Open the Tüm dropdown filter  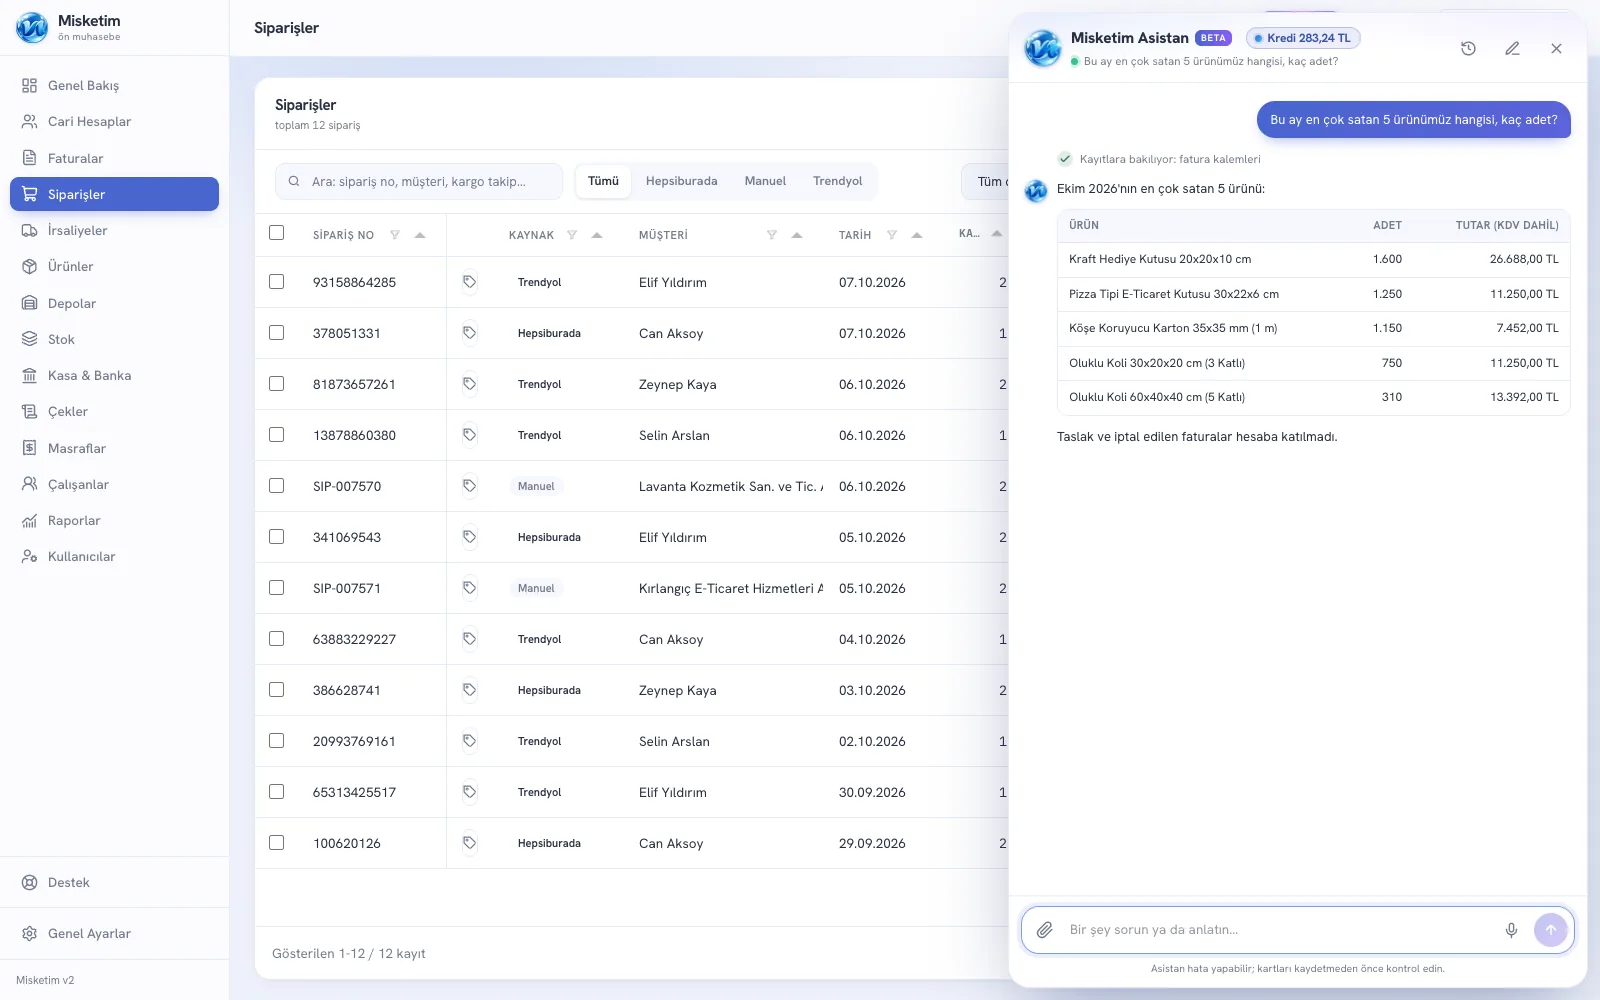click(986, 181)
